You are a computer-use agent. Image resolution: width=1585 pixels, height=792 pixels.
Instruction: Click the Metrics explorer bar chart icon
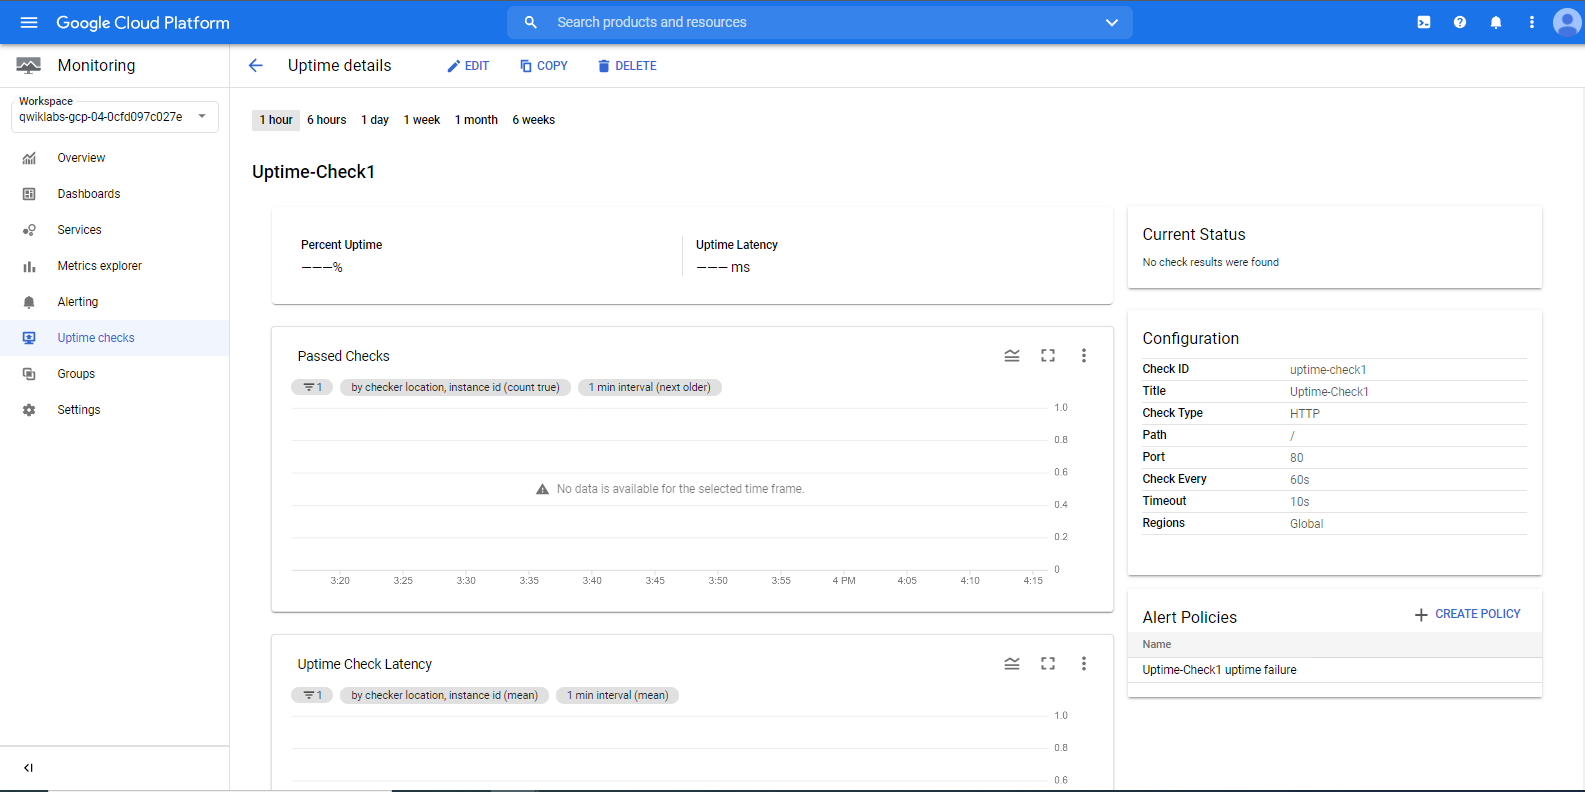pos(29,266)
